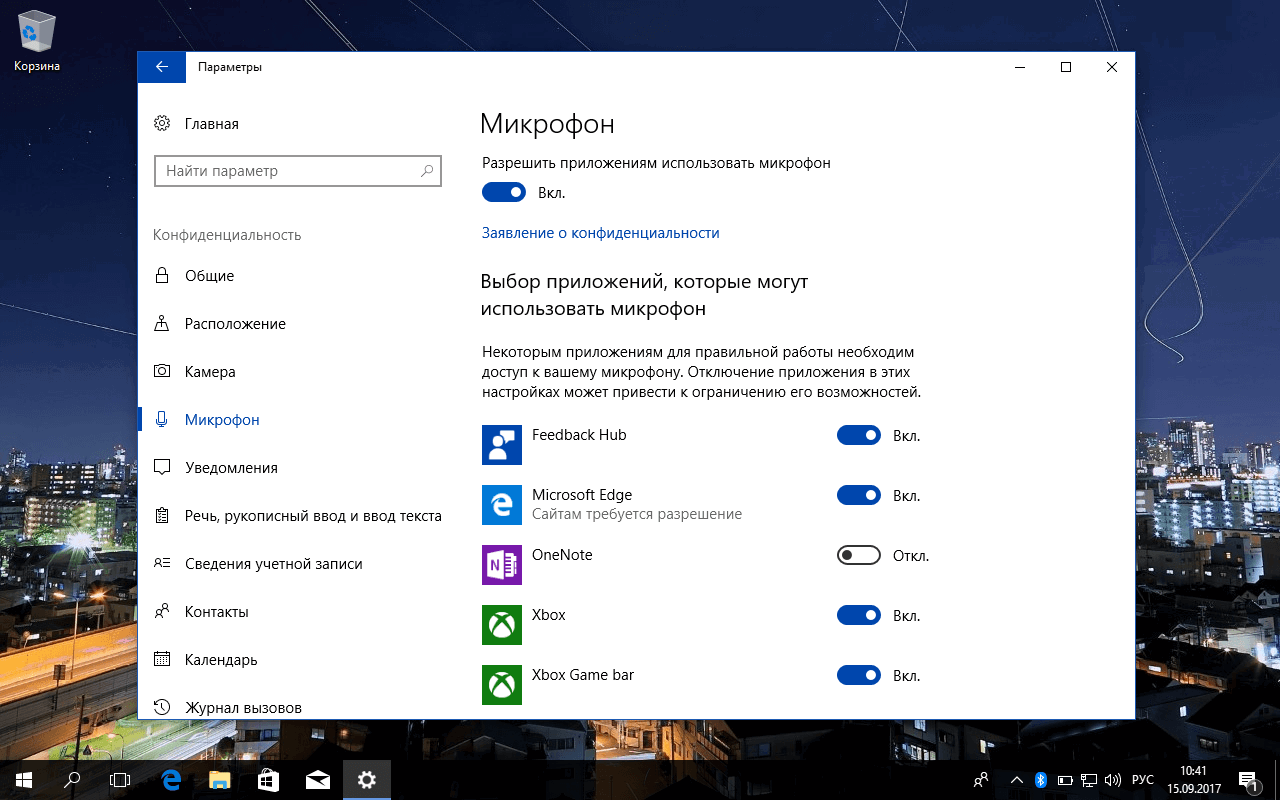This screenshot has width=1280, height=800.
Task: Turn off microphone for Microsoft Edge
Action: (859, 495)
